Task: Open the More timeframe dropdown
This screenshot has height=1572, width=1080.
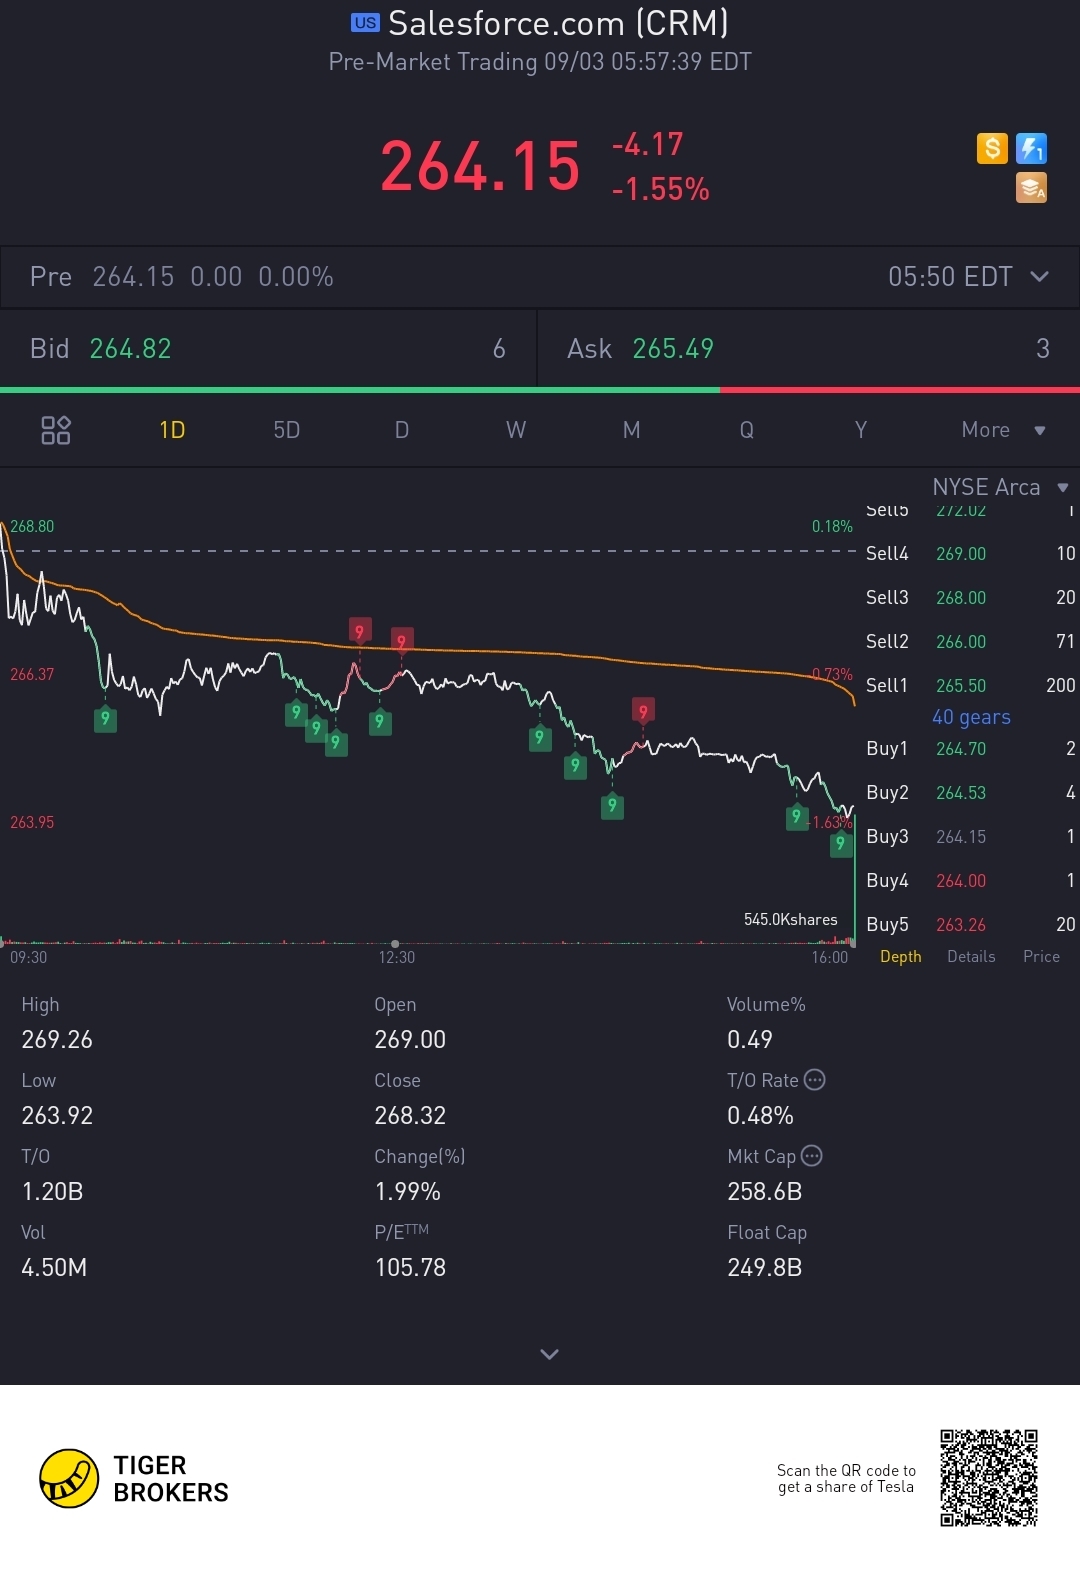Action: 1003,430
